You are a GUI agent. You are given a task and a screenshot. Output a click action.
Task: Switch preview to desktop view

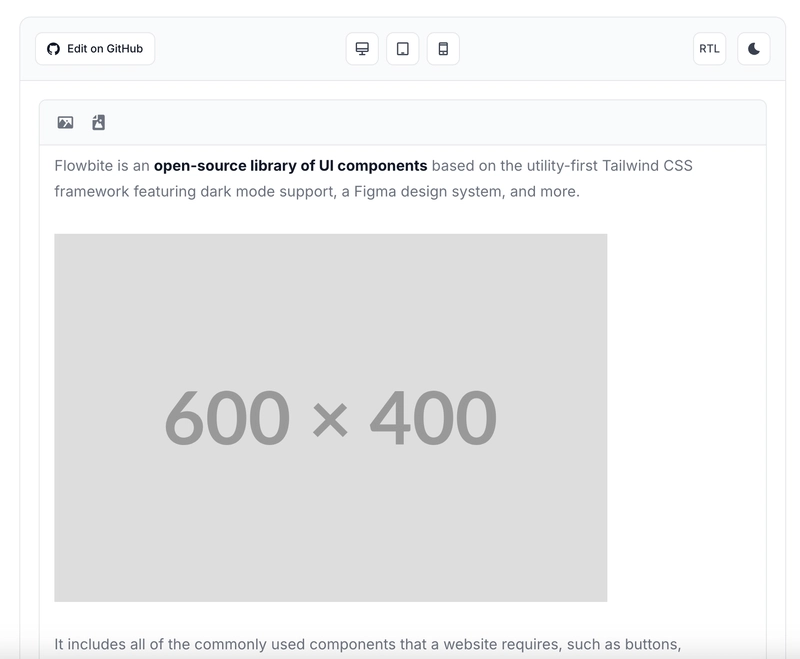click(362, 49)
